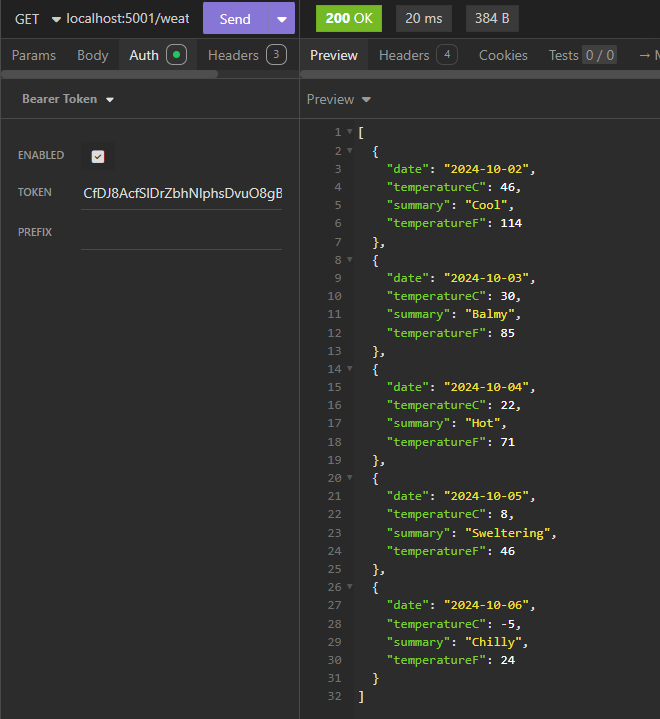660x719 pixels.
Task: Open the Cookies tab
Action: pos(503,55)
